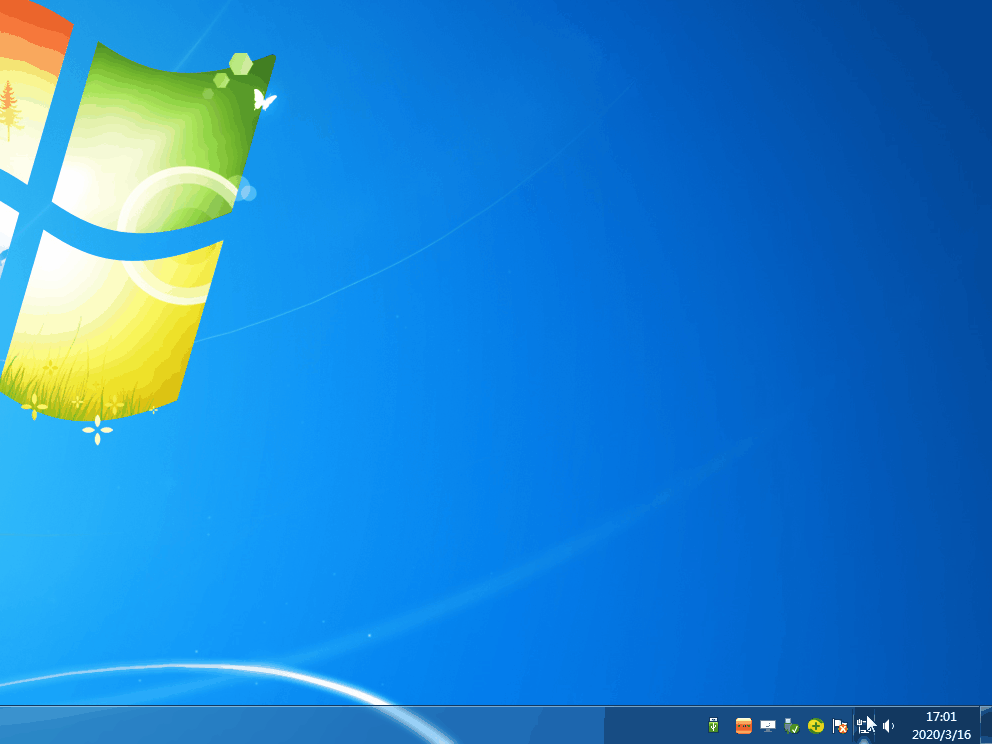Open the orange application tray icon
992x744 pixels.
pos(744,725)
